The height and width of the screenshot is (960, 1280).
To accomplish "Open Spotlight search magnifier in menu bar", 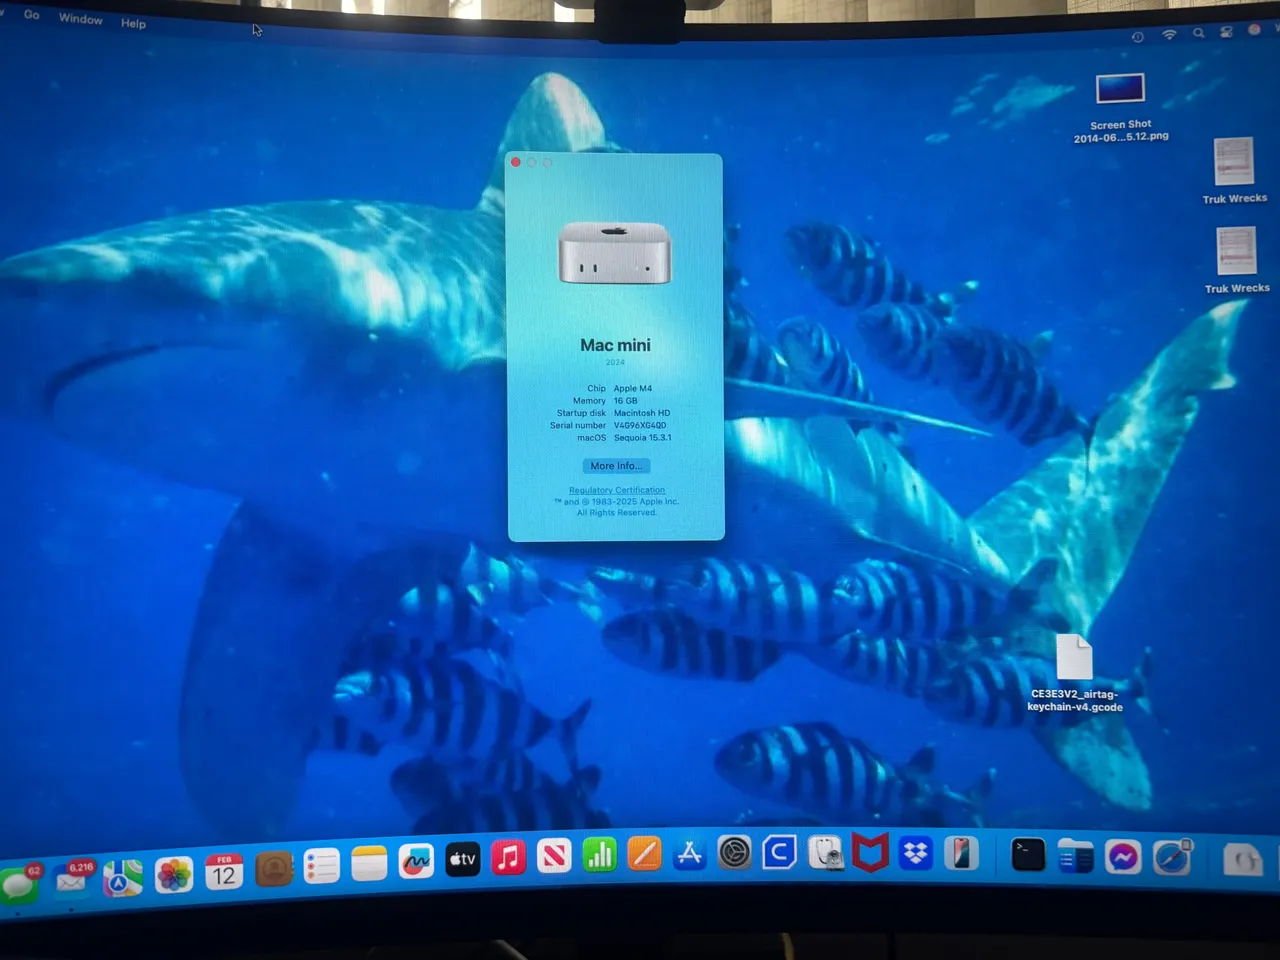I will [x=1198, y=33].
